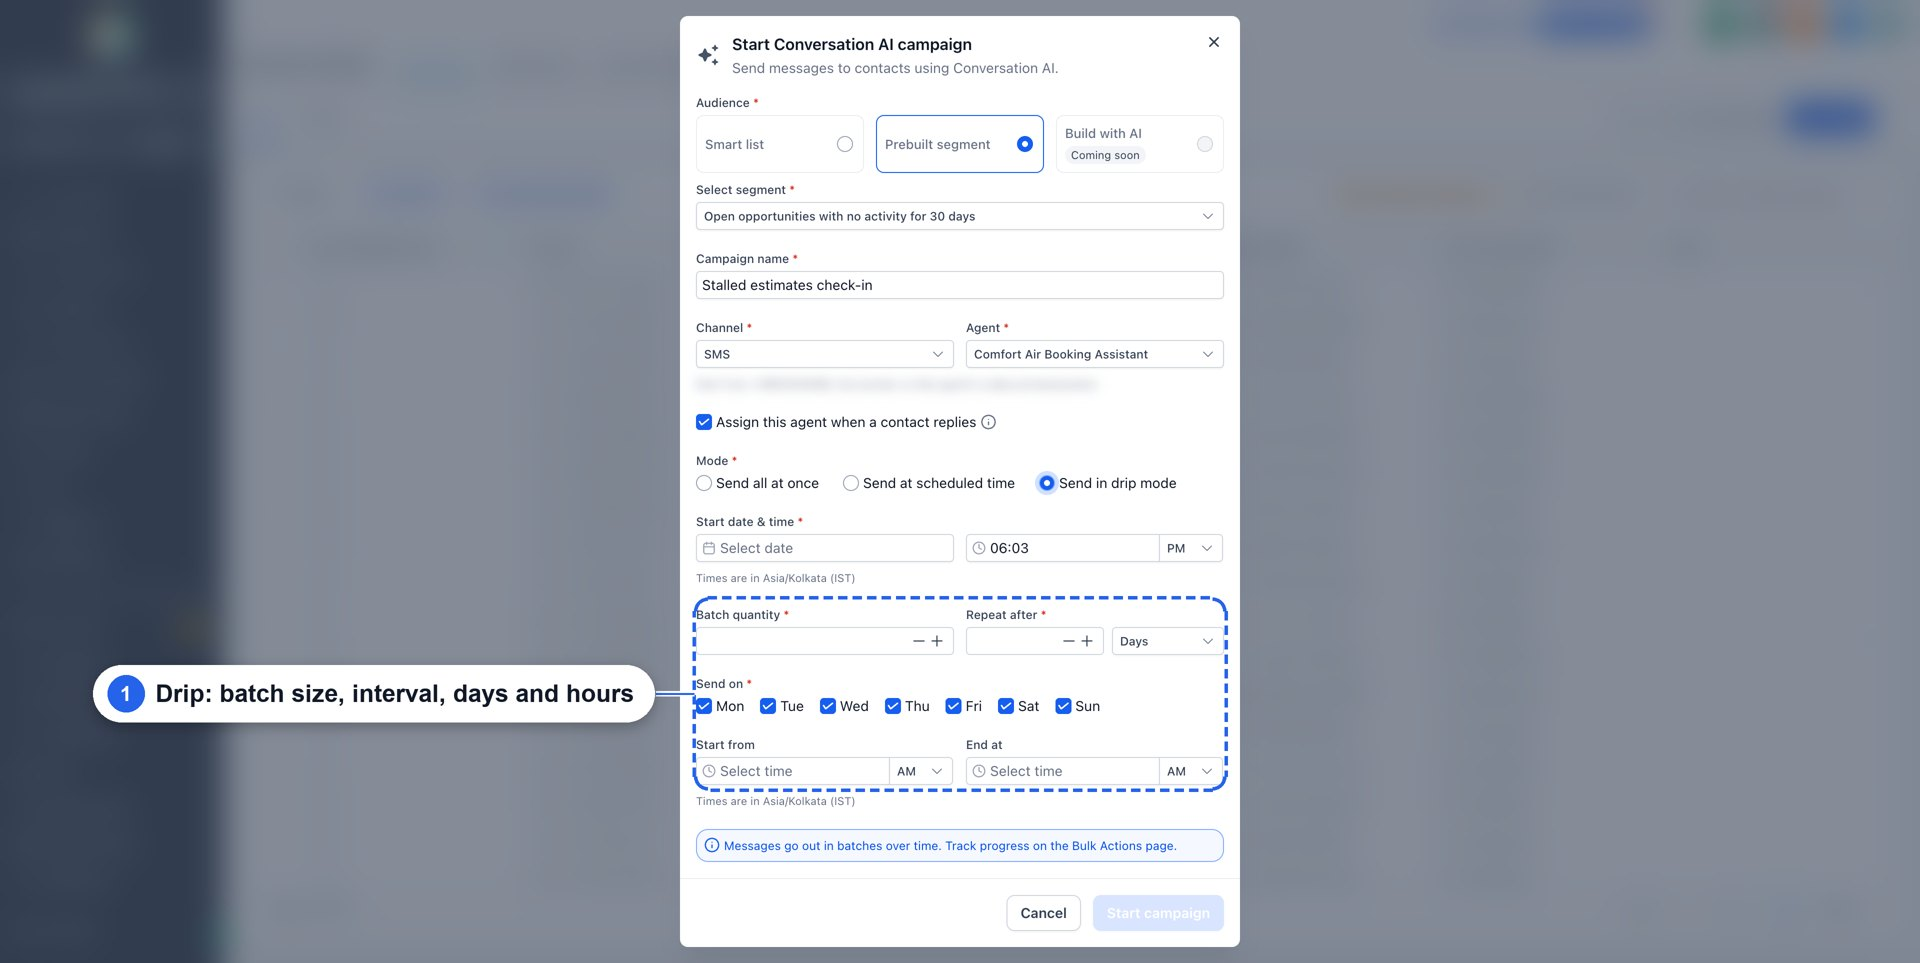Click minus icon for Repeat after
The width and height of the screenshot is (1920, 963).
point(1068,641)
